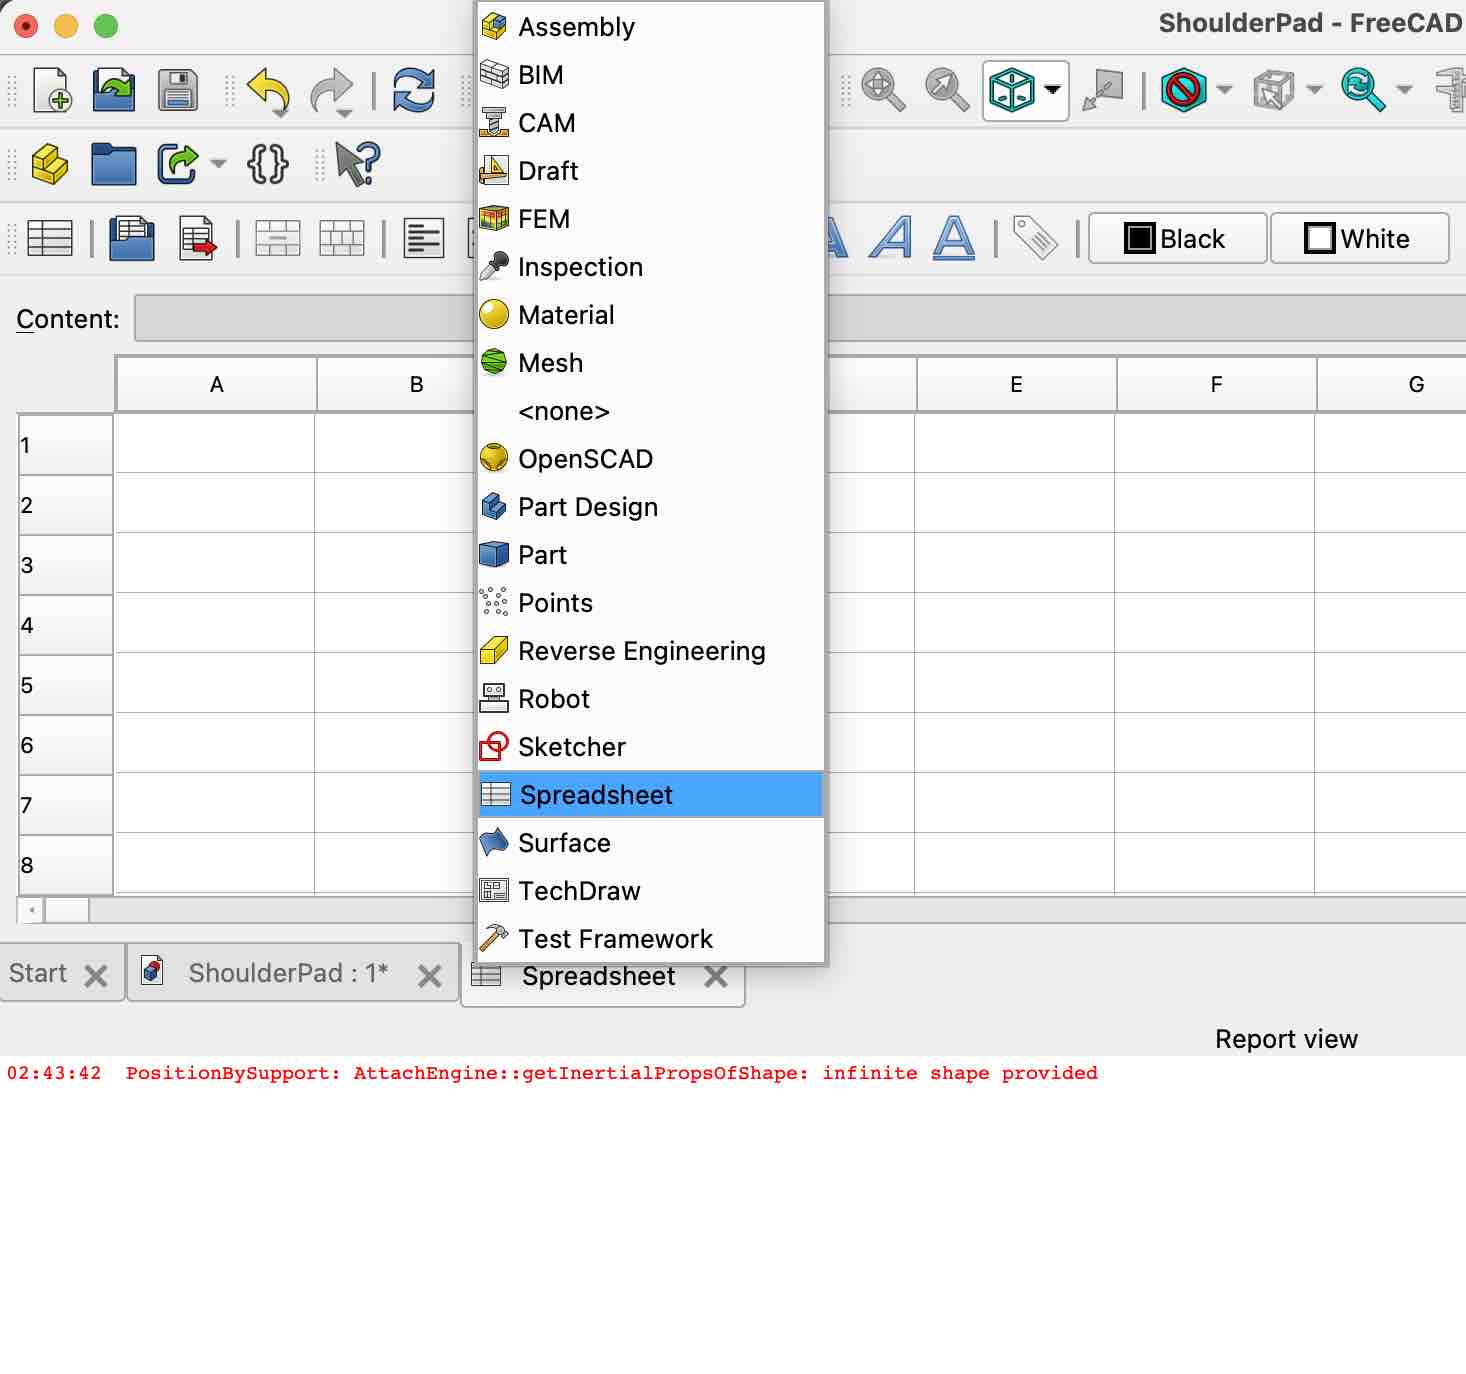This screenshot has width=1466, height=1374.
Task: Set an alias with the tag icon
Action: (1035, 238)
